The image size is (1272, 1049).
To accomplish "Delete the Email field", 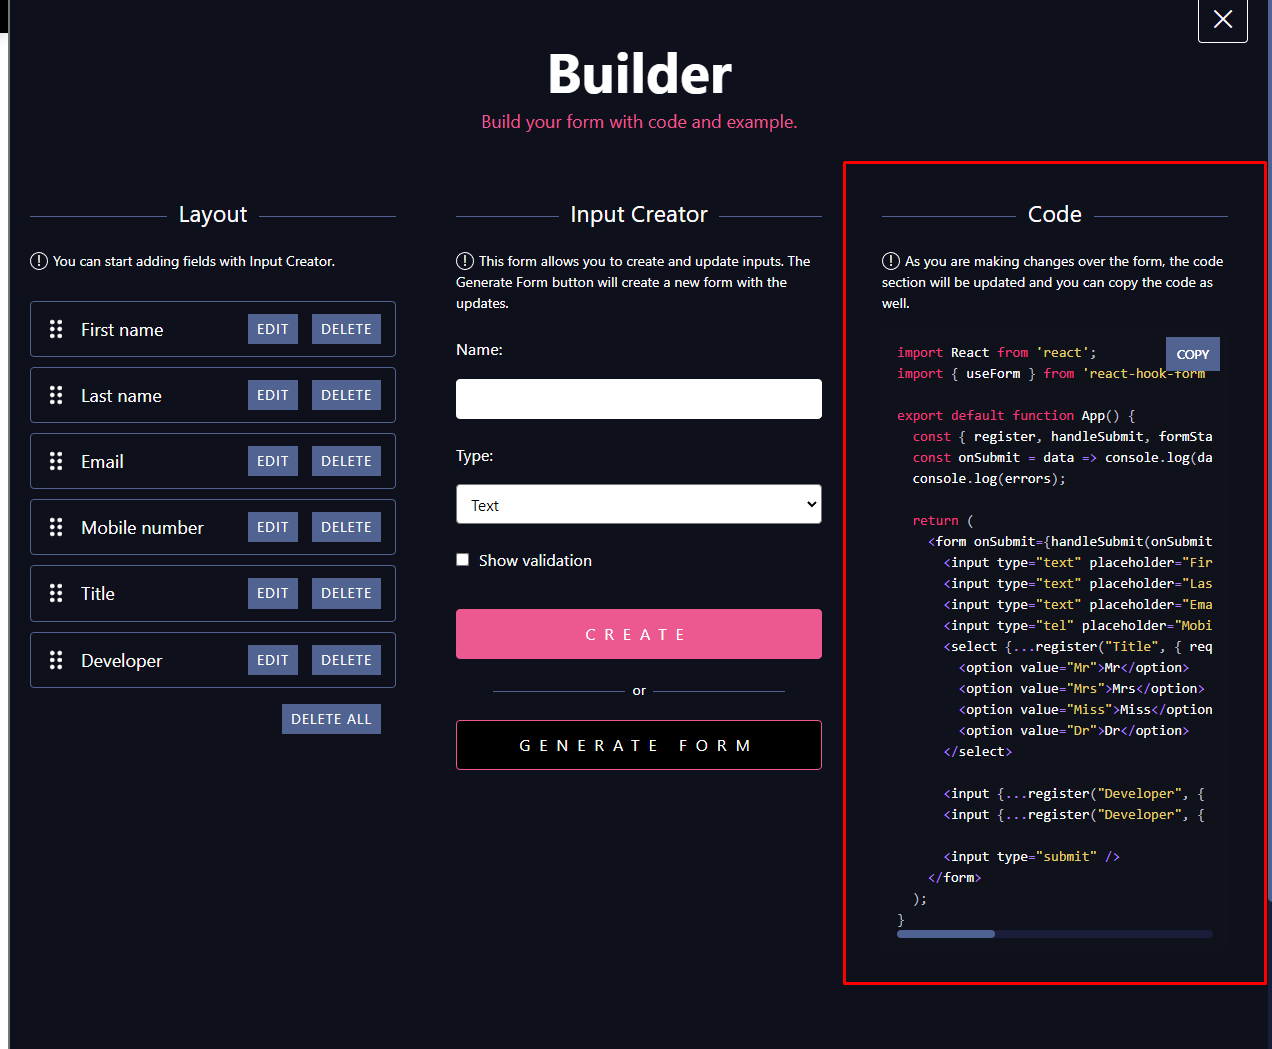I will pyautogui.click(x=346, y=461).
